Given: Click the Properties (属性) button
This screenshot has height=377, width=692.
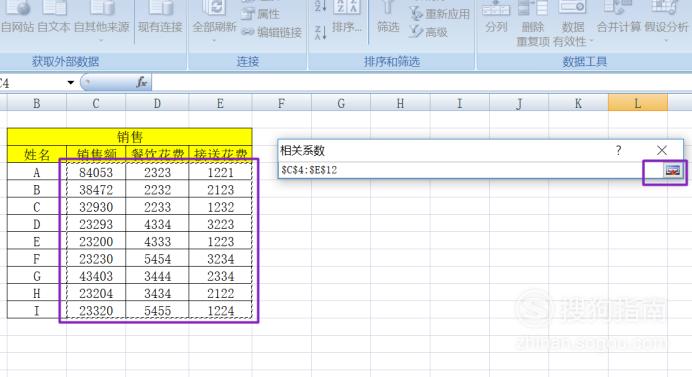Looking at the screenshot, I should point(260,14).
